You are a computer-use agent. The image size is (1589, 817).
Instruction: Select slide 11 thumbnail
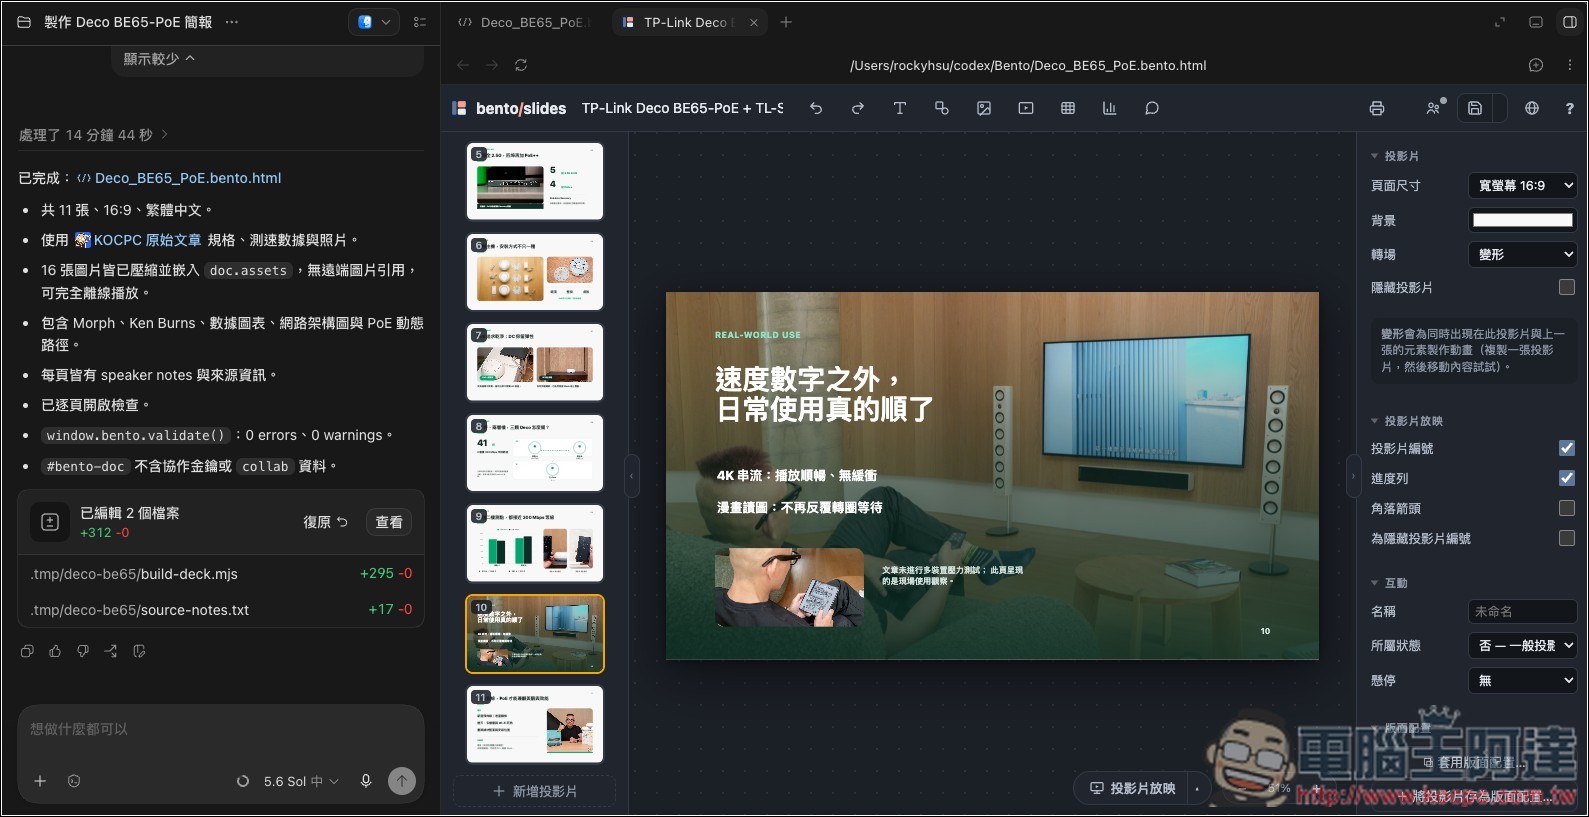click(x=535, y=724)
